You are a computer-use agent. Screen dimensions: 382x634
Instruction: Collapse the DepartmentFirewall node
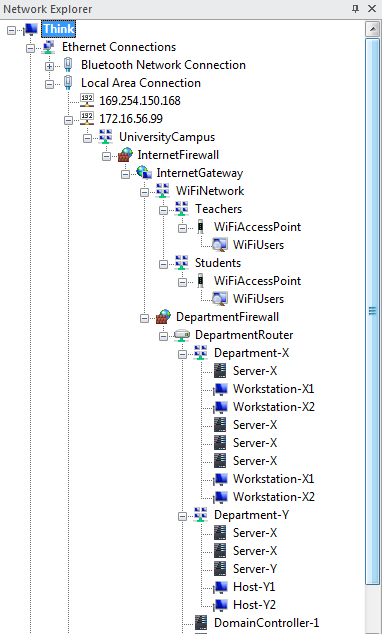coord(144,318)
